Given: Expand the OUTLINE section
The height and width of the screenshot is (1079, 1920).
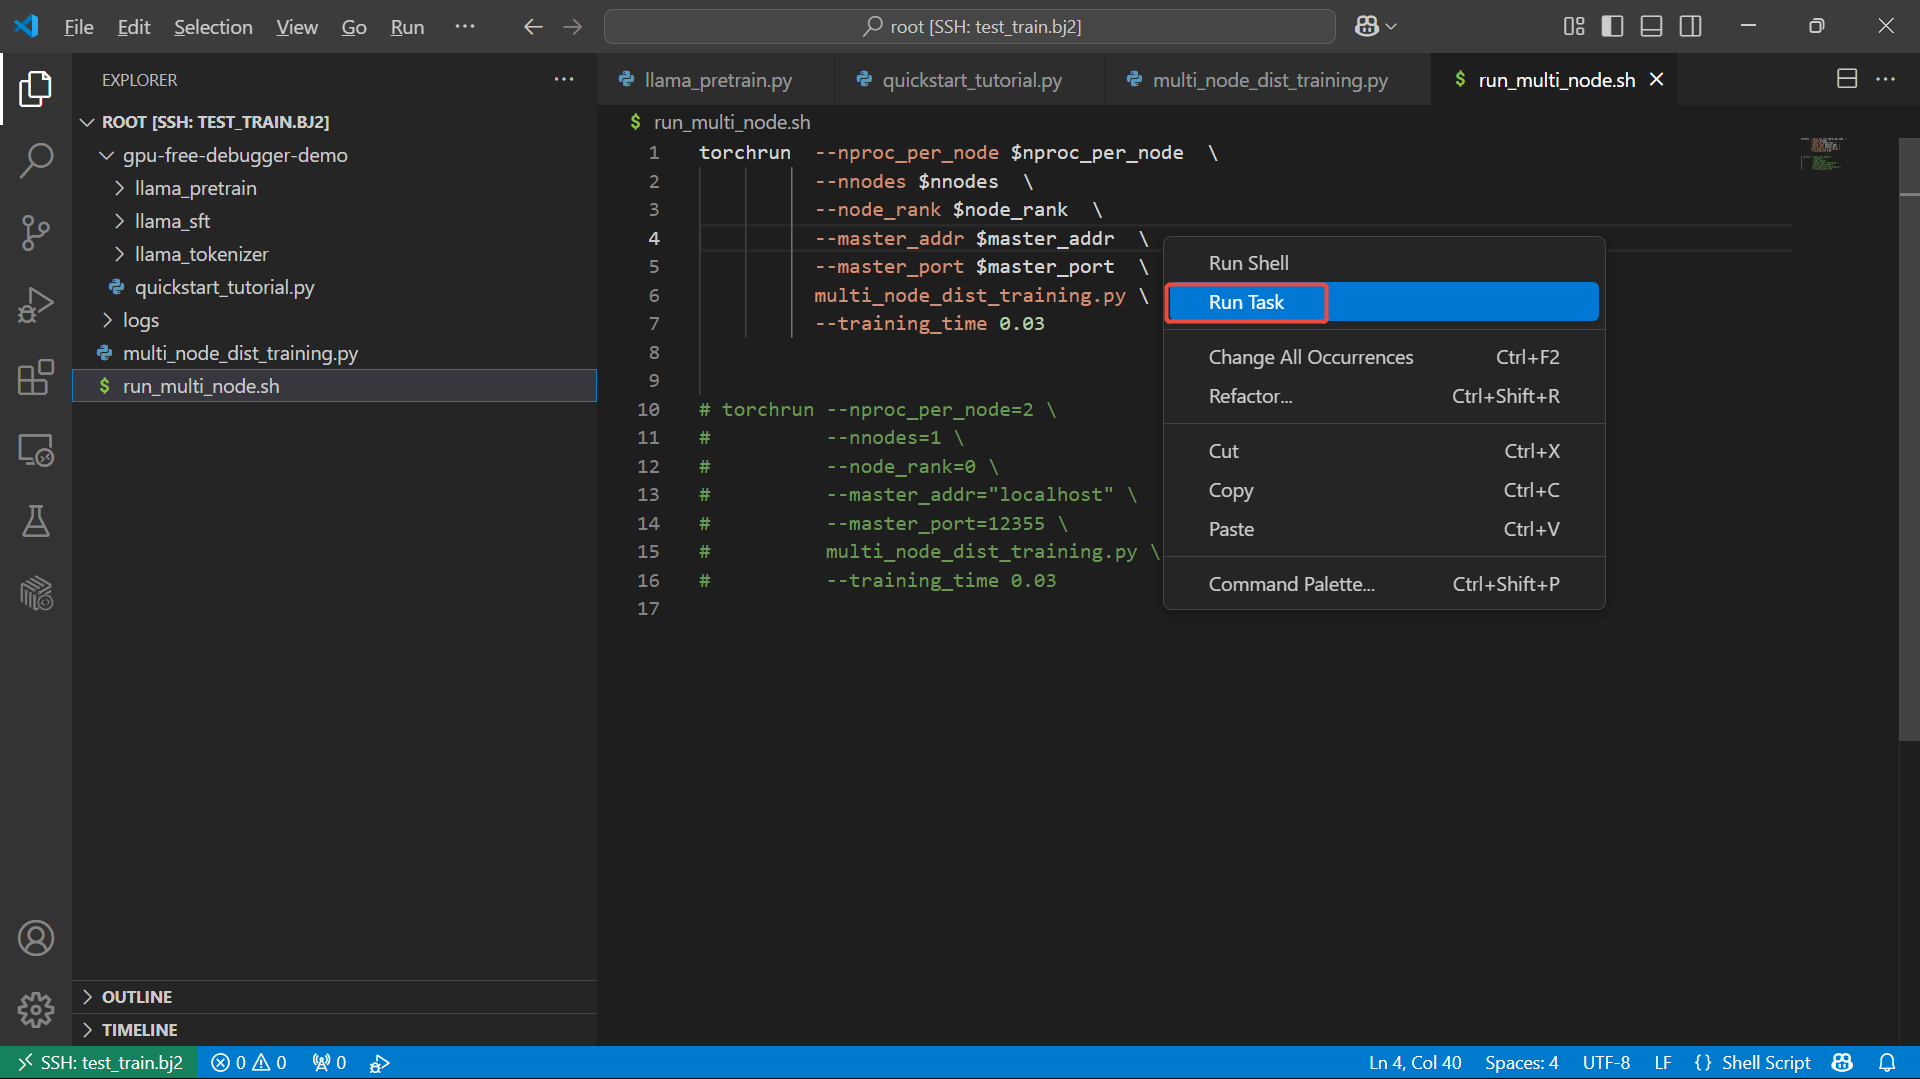Looking at the screenshot, I should point(137,997).
